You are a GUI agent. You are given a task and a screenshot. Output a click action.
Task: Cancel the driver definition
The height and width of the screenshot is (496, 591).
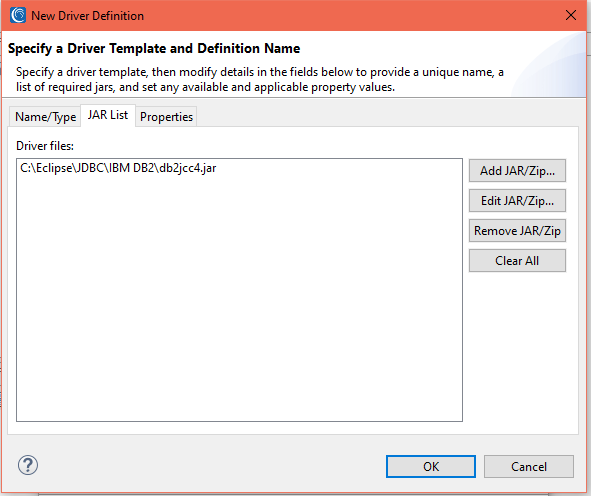coord(529,467)
